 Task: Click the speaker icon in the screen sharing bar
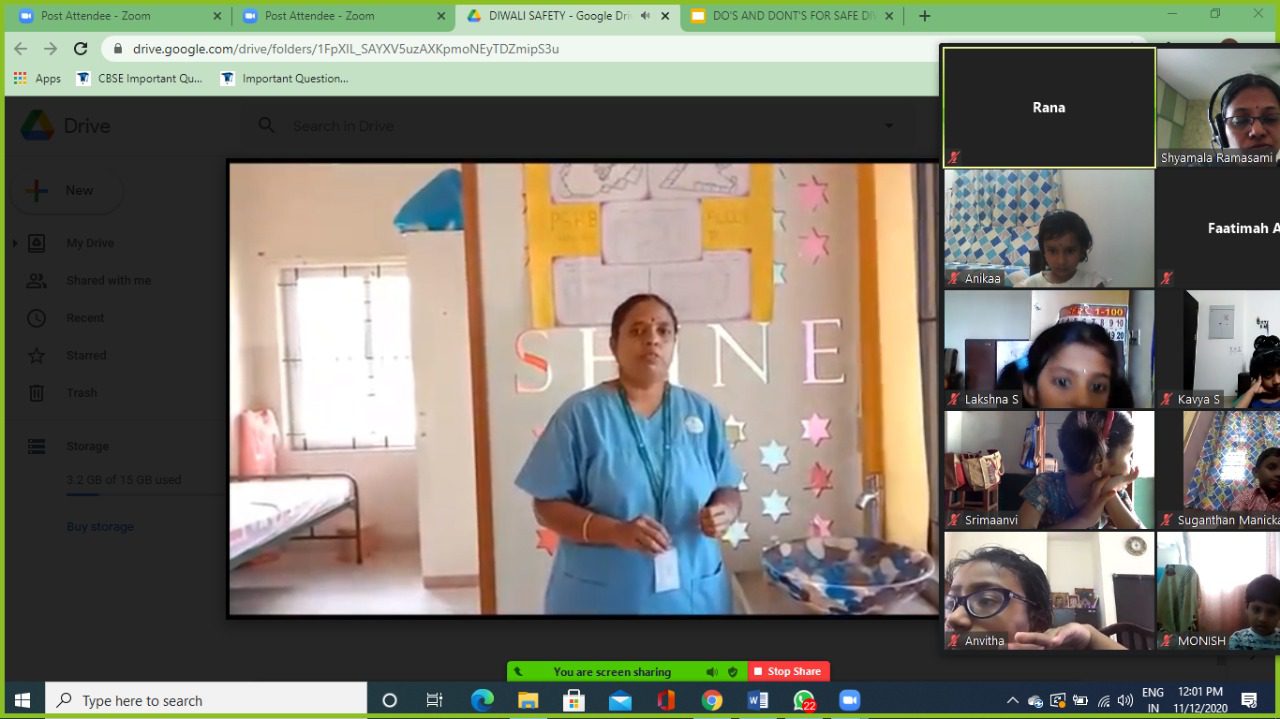[x=711, y=672]
